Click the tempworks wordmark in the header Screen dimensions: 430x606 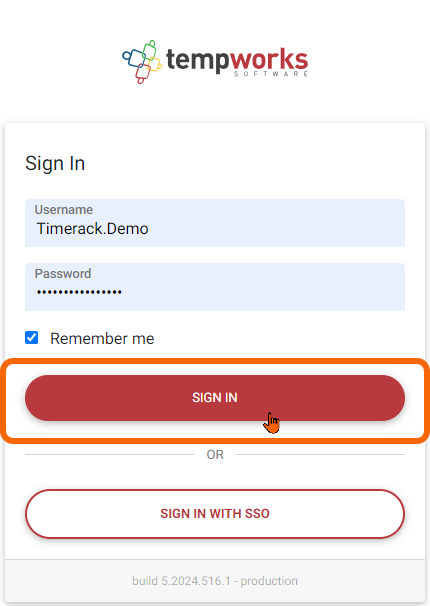(x=237, y=60)
